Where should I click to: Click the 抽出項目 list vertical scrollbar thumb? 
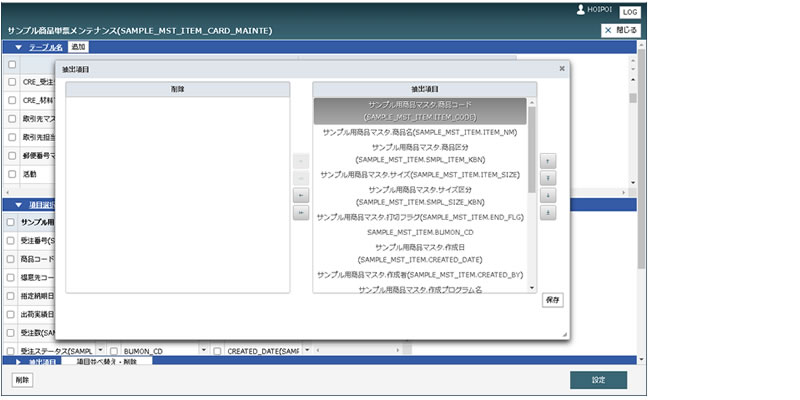pos(532,149)
